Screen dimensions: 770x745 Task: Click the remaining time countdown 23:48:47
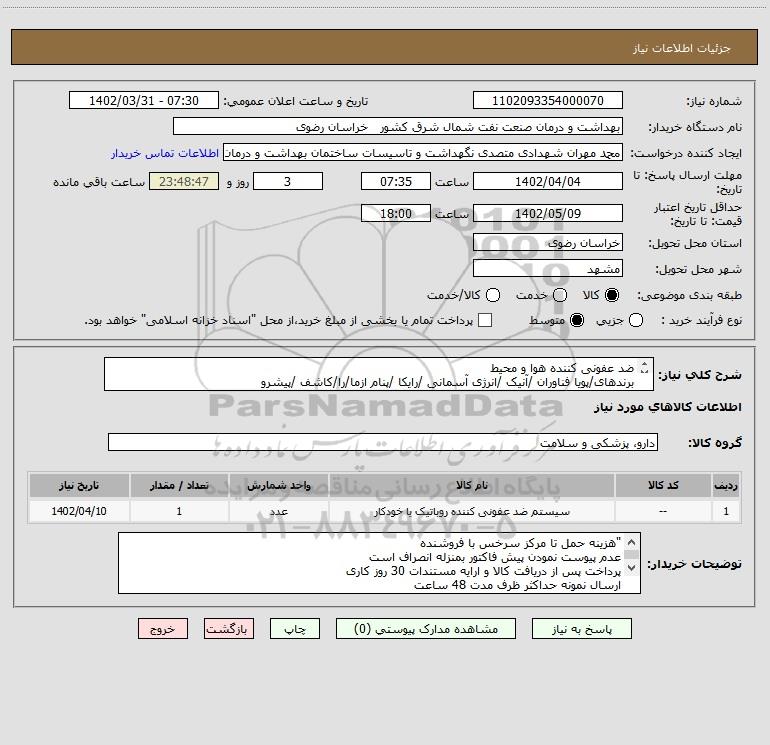coord(184,181)
